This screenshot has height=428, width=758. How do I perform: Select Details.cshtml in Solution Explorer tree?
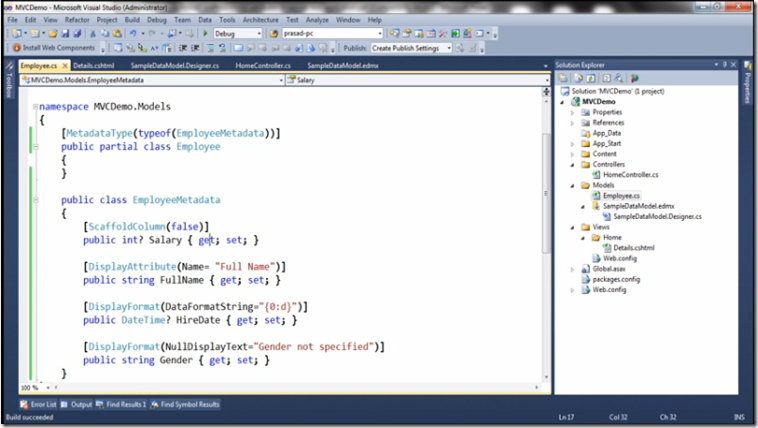634,248
